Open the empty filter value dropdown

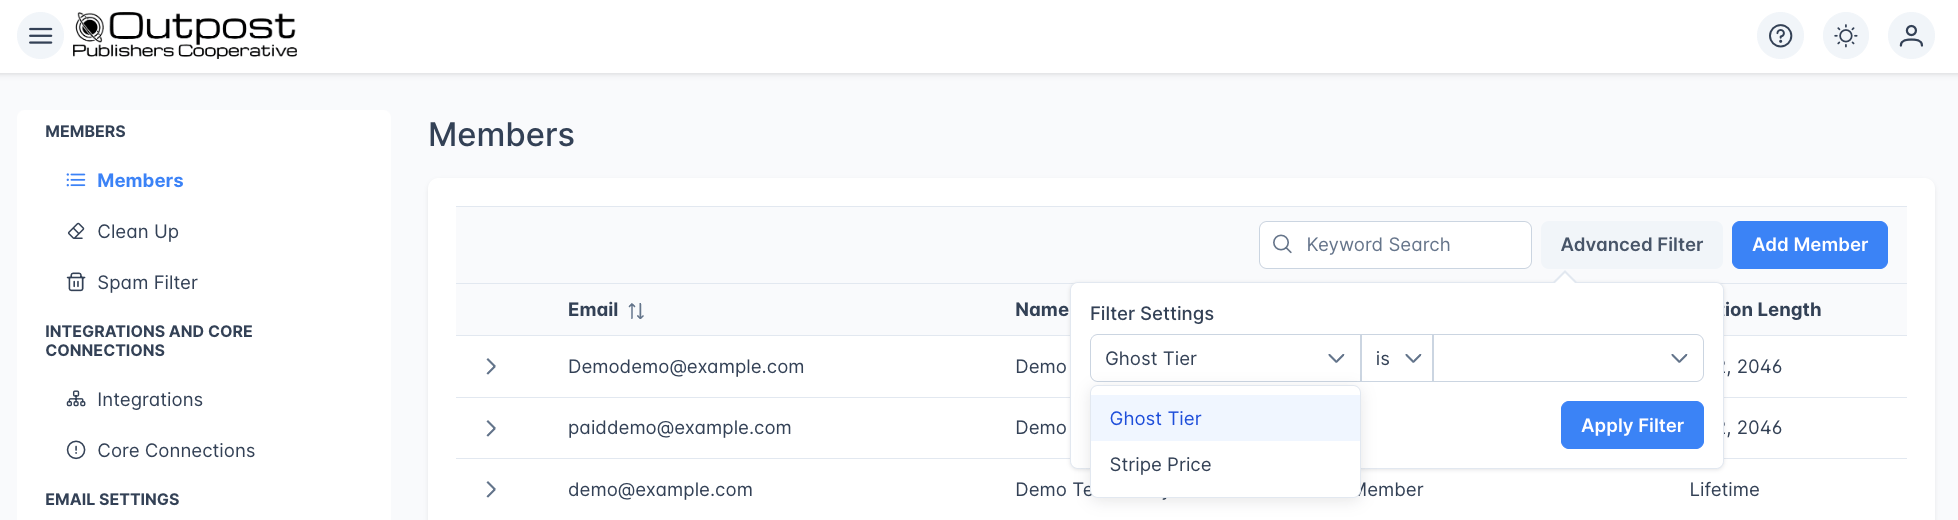(1568, 358)
